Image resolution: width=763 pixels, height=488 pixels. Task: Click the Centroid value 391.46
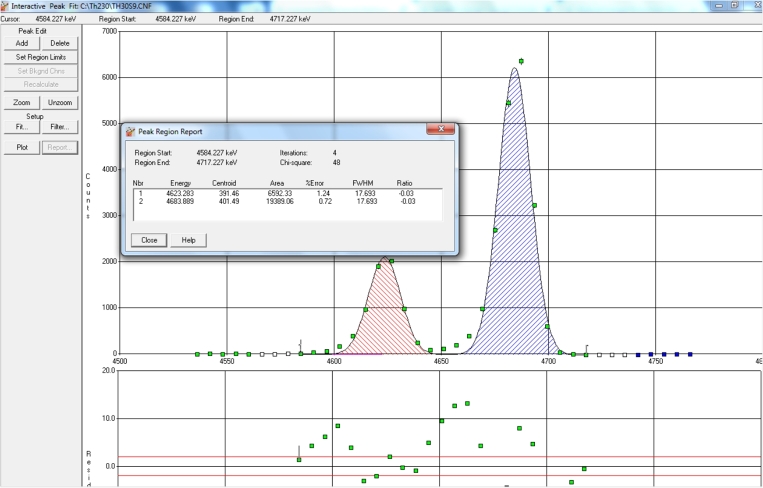click(229, 193)
